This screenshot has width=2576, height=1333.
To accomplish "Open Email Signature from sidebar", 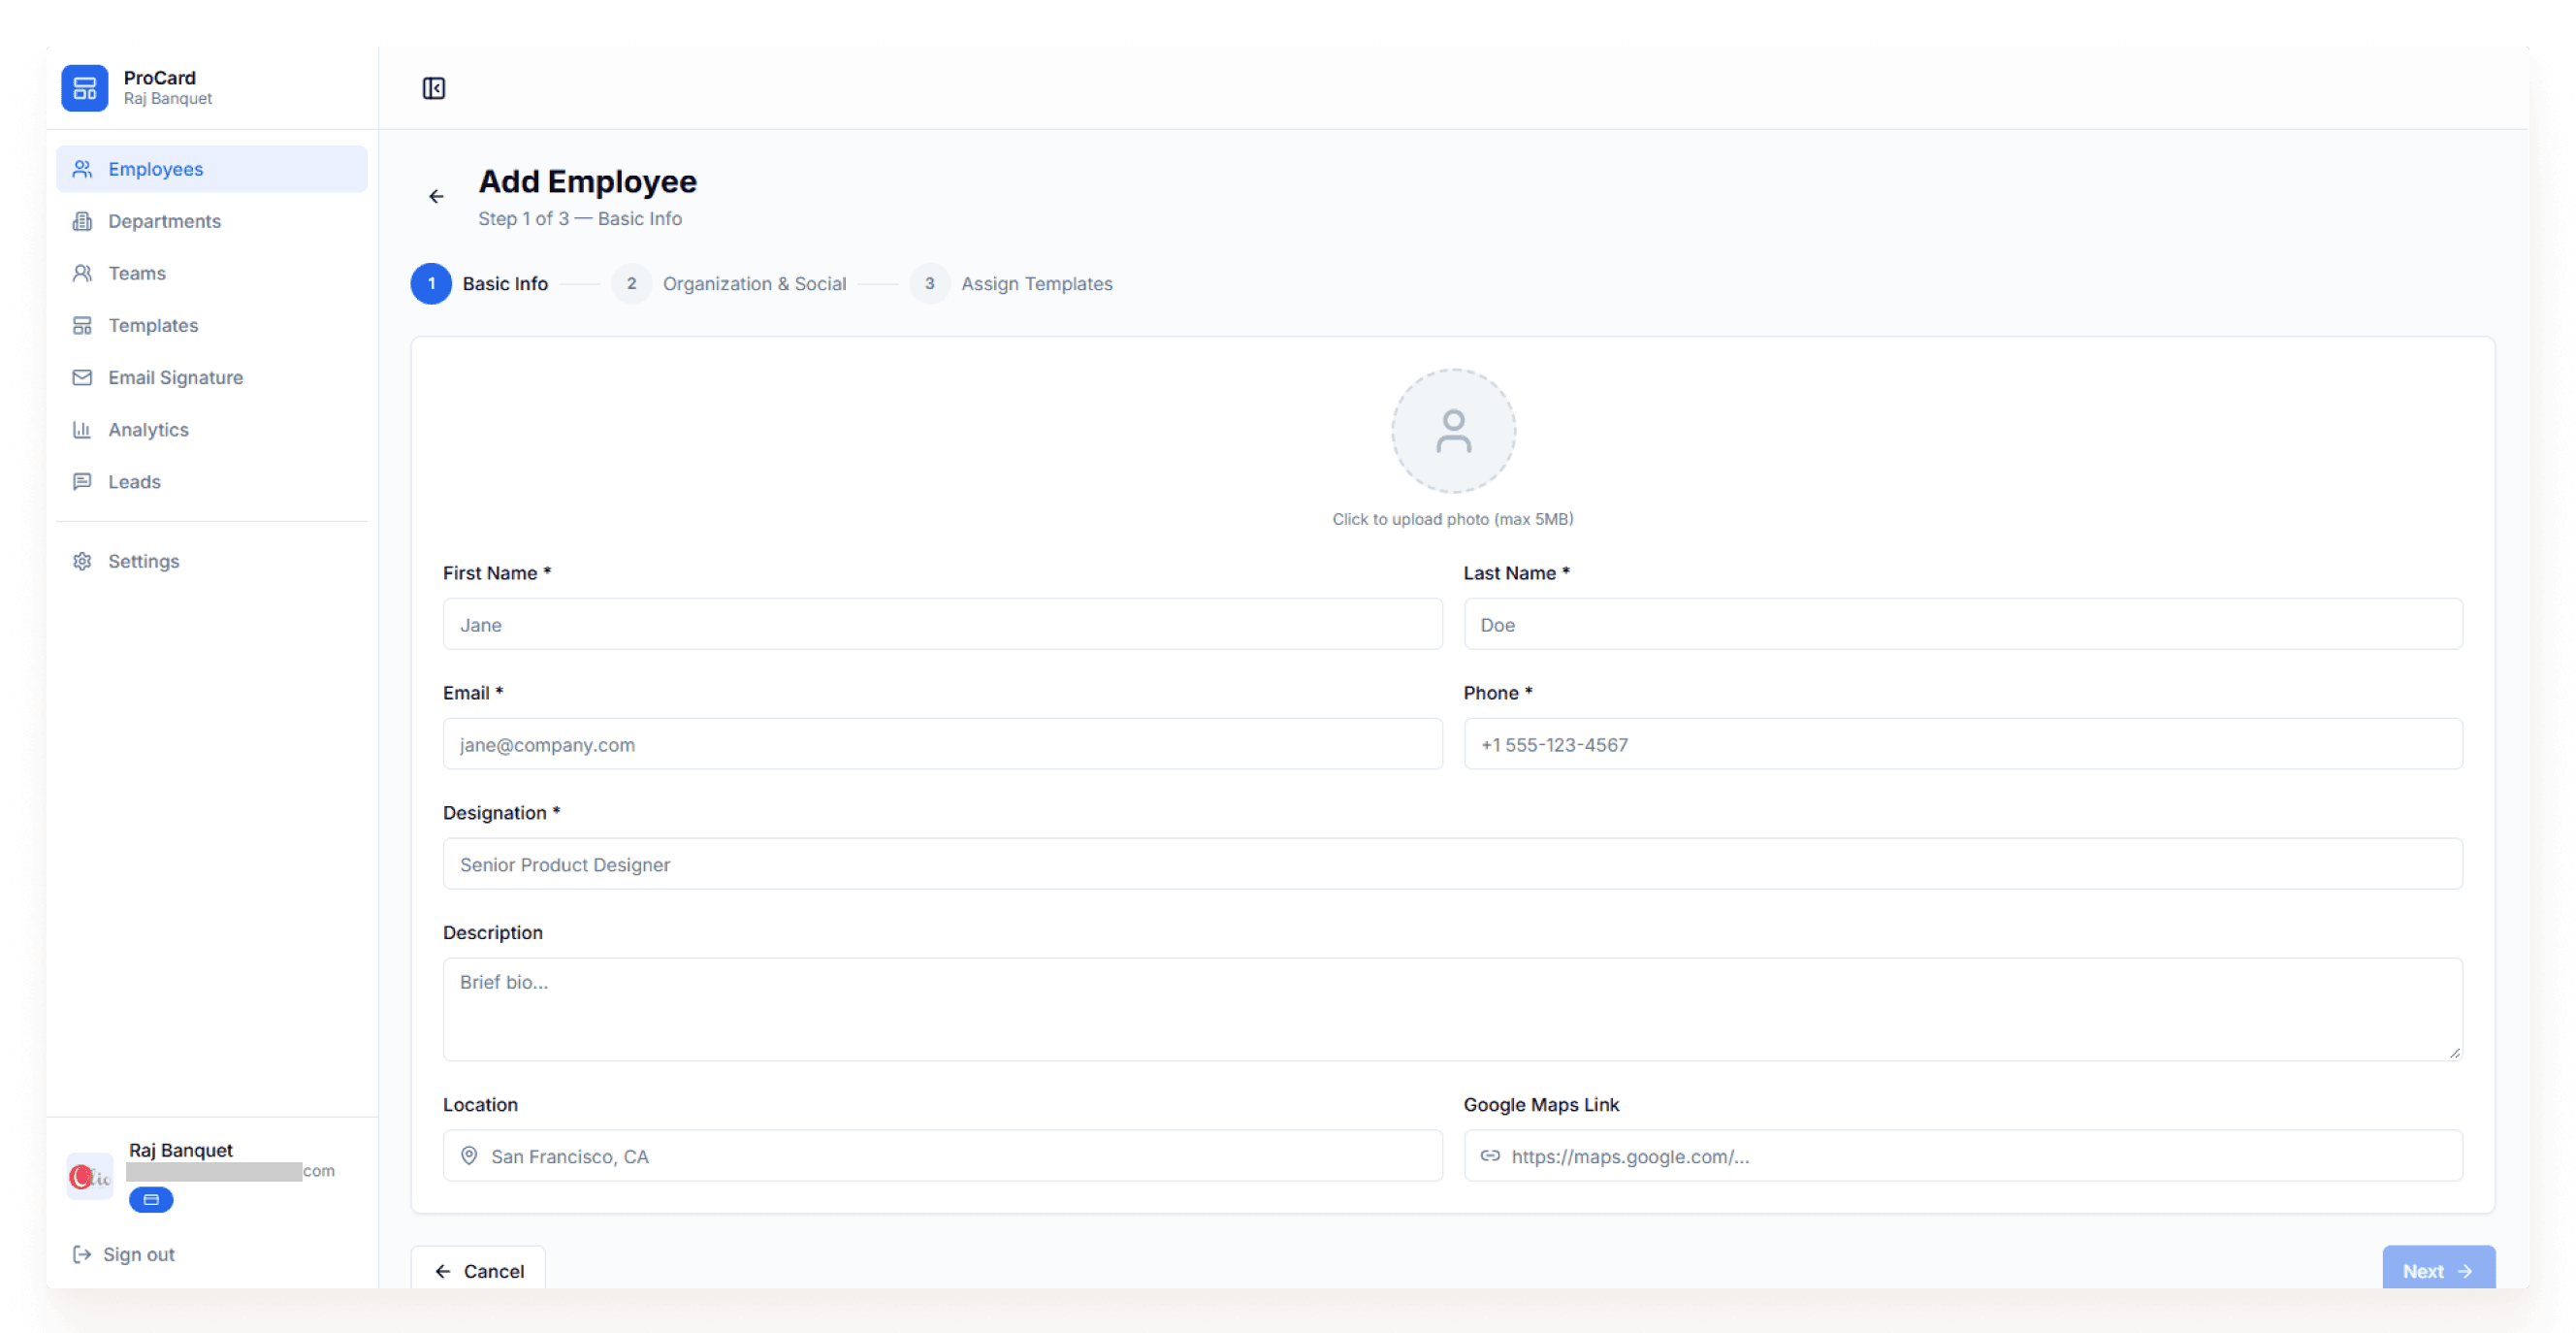I will (211, 377).
